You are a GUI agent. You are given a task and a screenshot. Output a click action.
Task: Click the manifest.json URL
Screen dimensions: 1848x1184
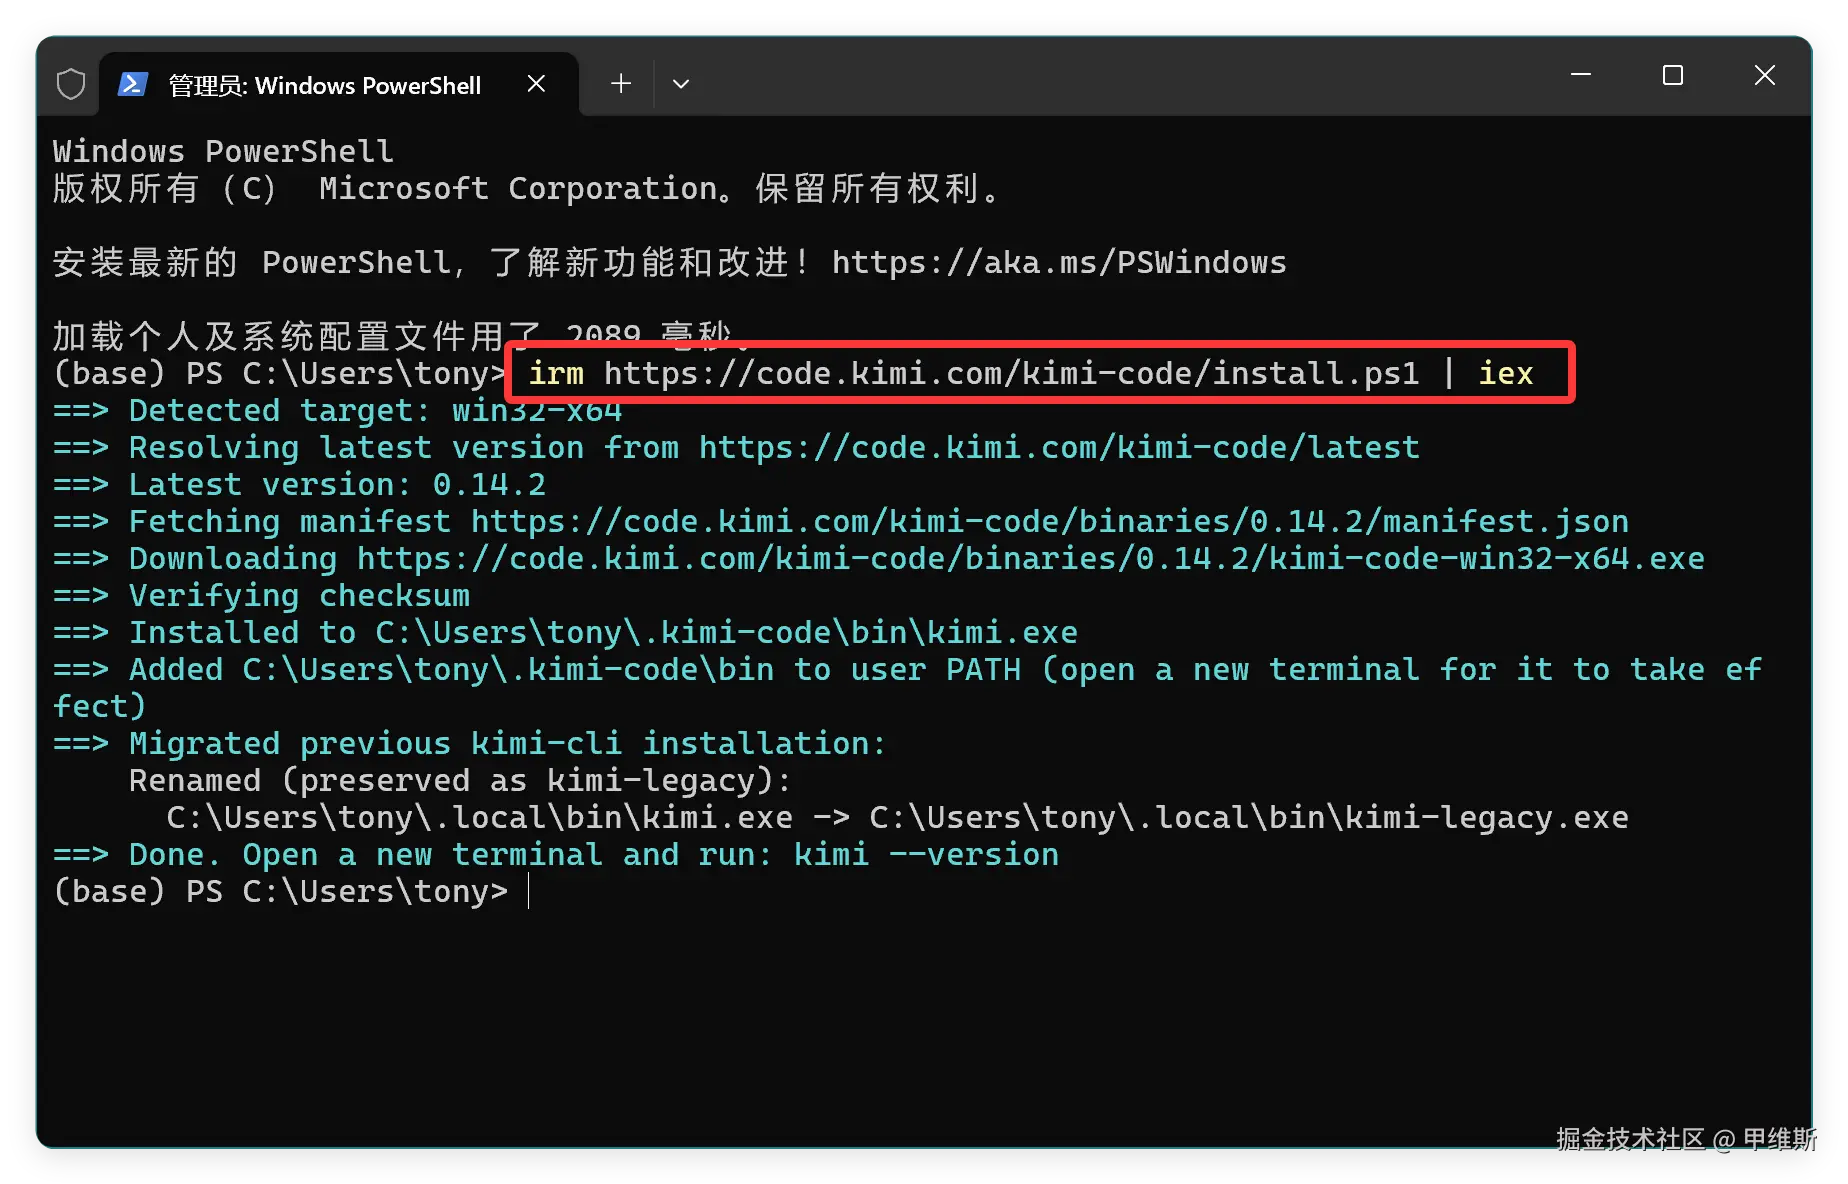pos(1050,522)
